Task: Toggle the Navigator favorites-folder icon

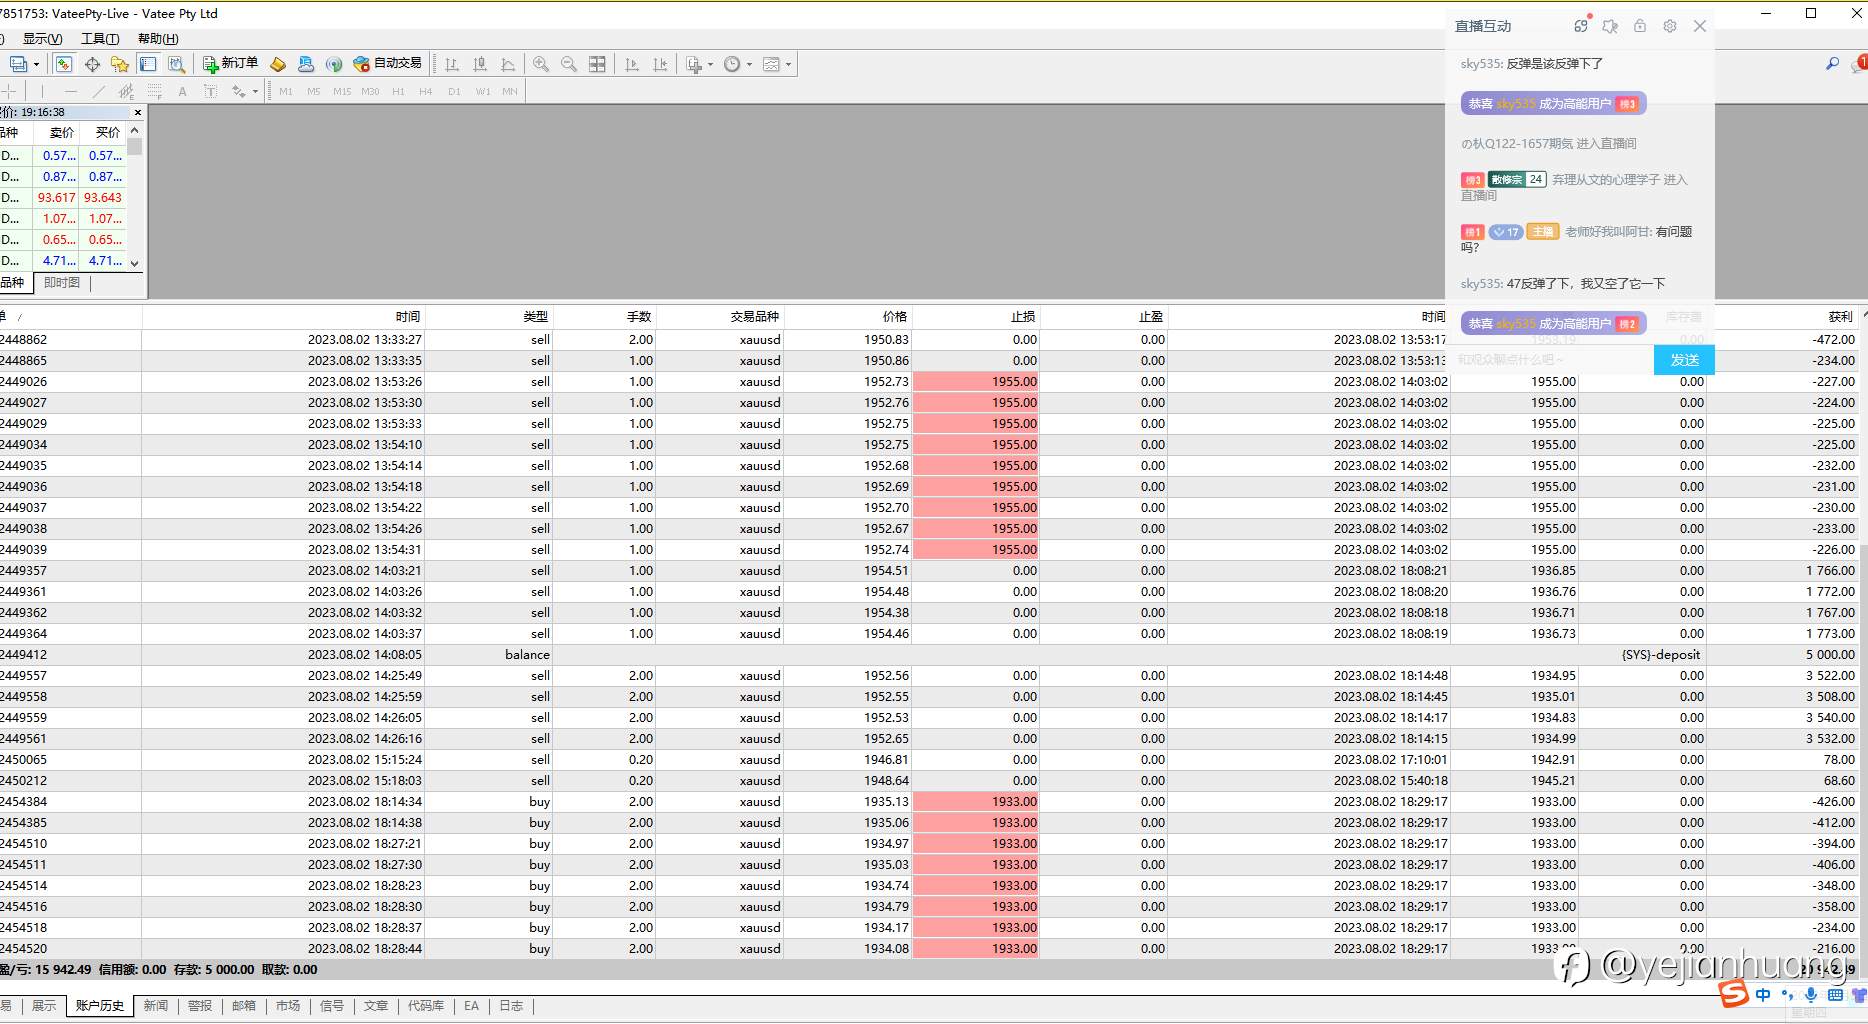Action: coord(120,64)
